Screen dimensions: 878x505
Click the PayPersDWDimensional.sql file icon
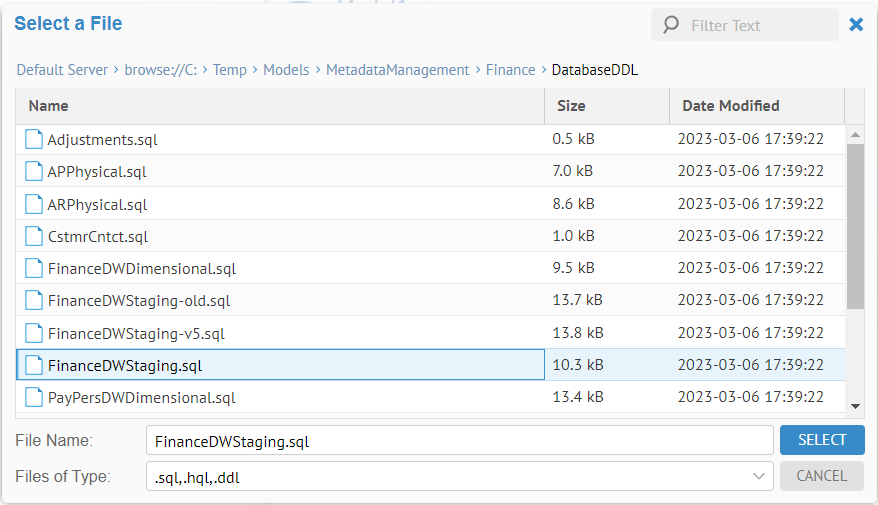(x=34, y=397)
